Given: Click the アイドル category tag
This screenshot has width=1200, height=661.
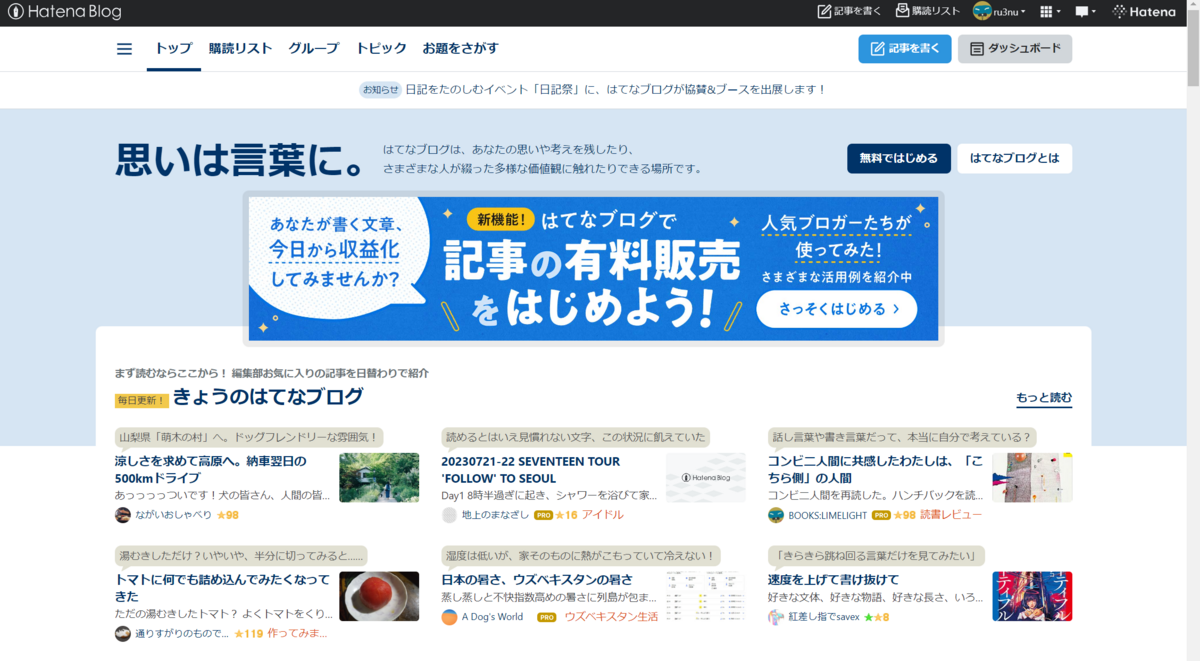Looking at the screenshot, I should click(603, 515).
